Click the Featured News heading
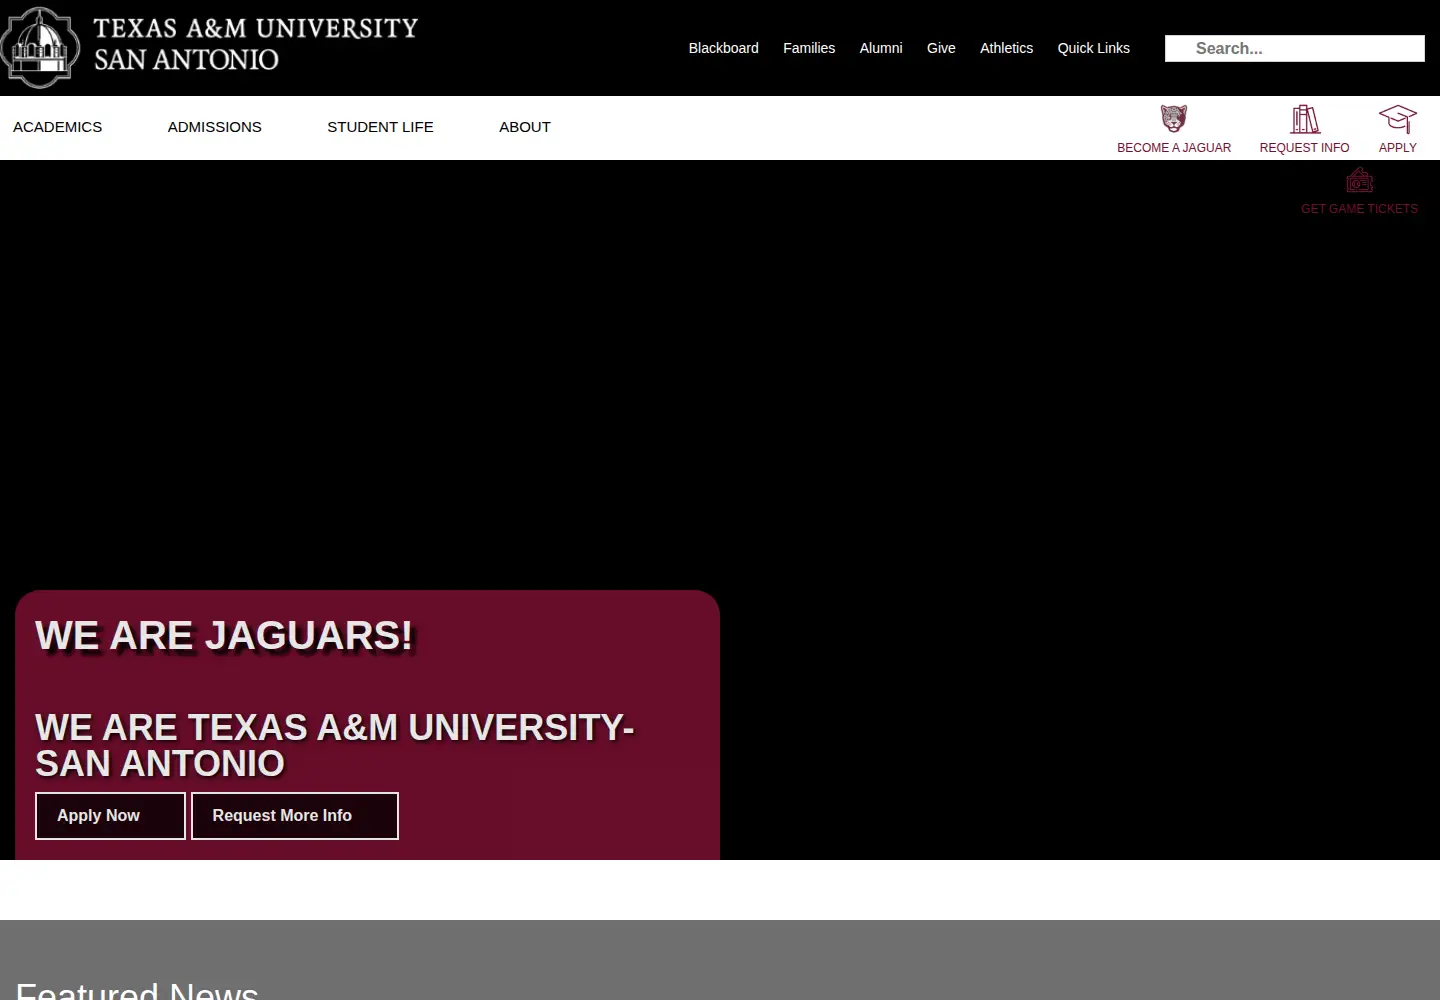 (137, 990)
